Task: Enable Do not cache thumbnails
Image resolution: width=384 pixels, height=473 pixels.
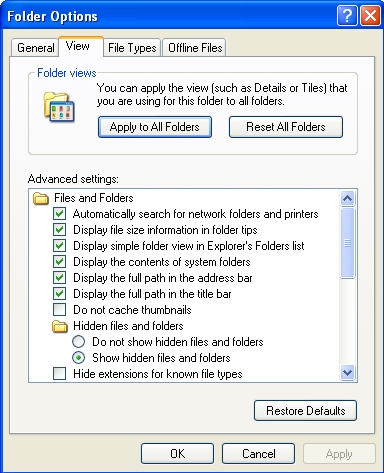Action: 59,310
